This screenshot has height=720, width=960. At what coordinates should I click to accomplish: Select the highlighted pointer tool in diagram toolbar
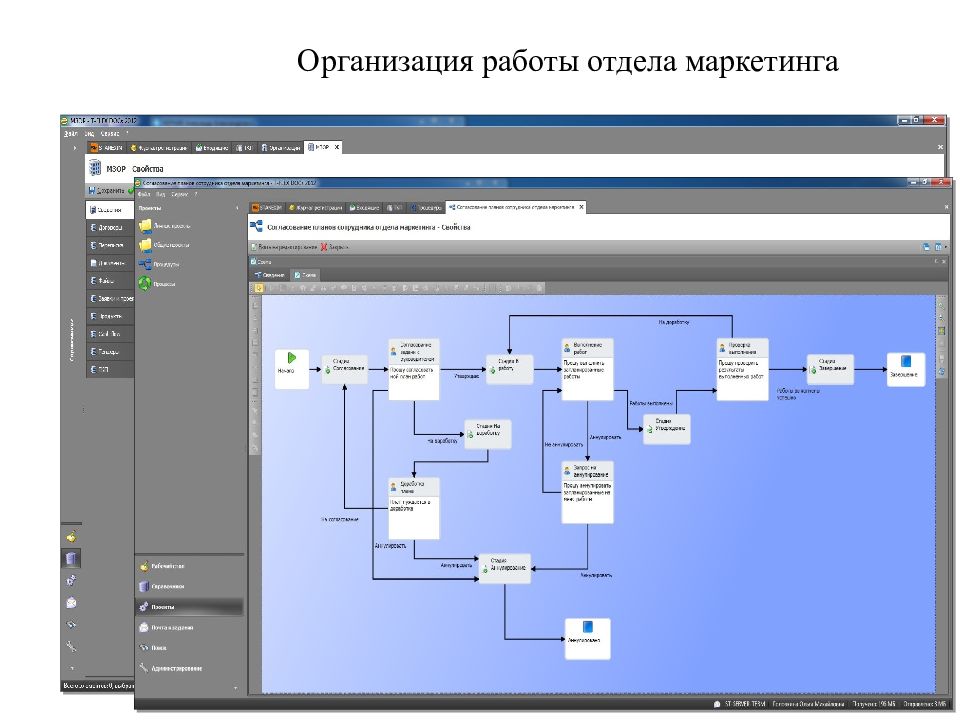coord(259,288)
